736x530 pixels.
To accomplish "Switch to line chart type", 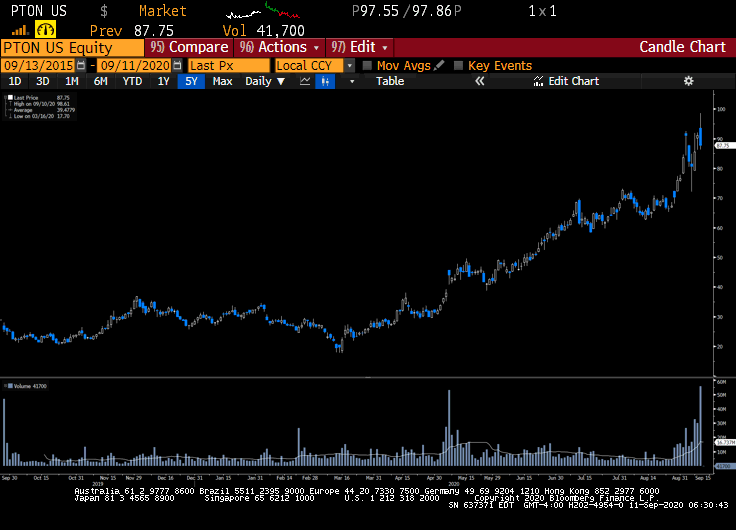I will click(305, 81).
